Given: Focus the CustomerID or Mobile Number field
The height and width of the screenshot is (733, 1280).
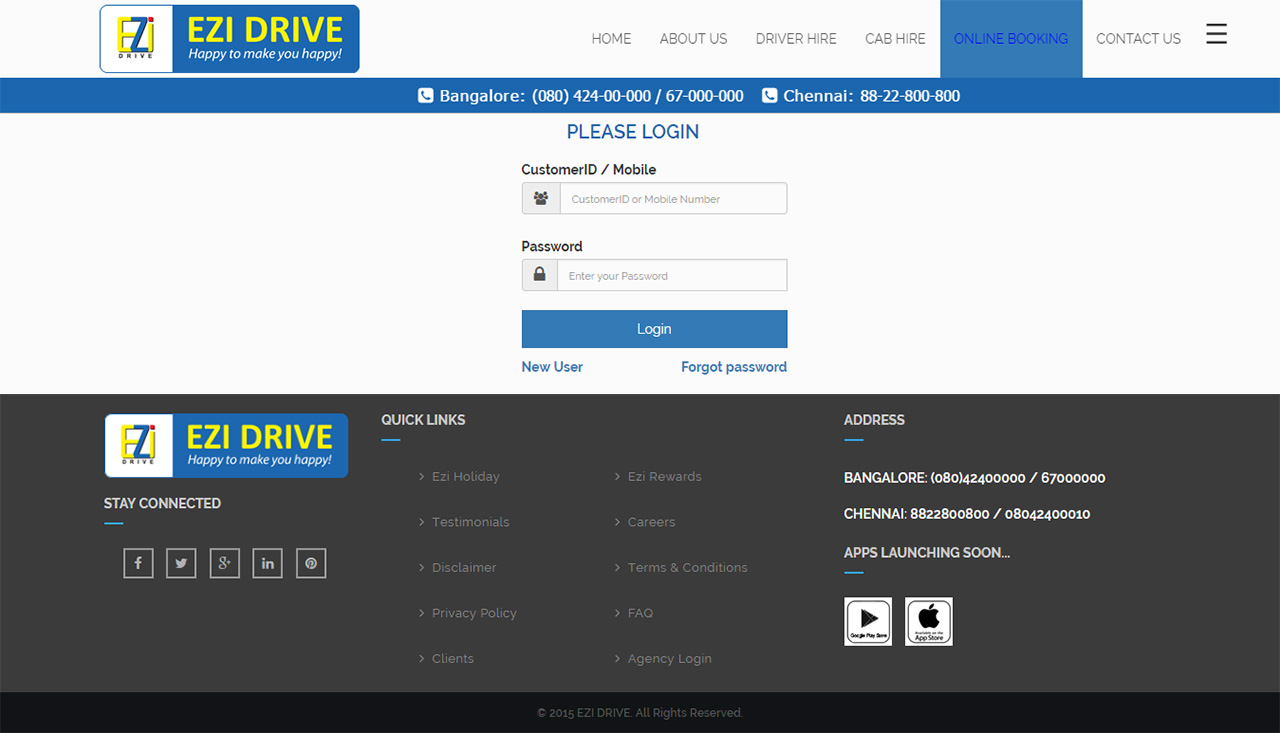Looking at the screenshot, I should pos(673,198).
